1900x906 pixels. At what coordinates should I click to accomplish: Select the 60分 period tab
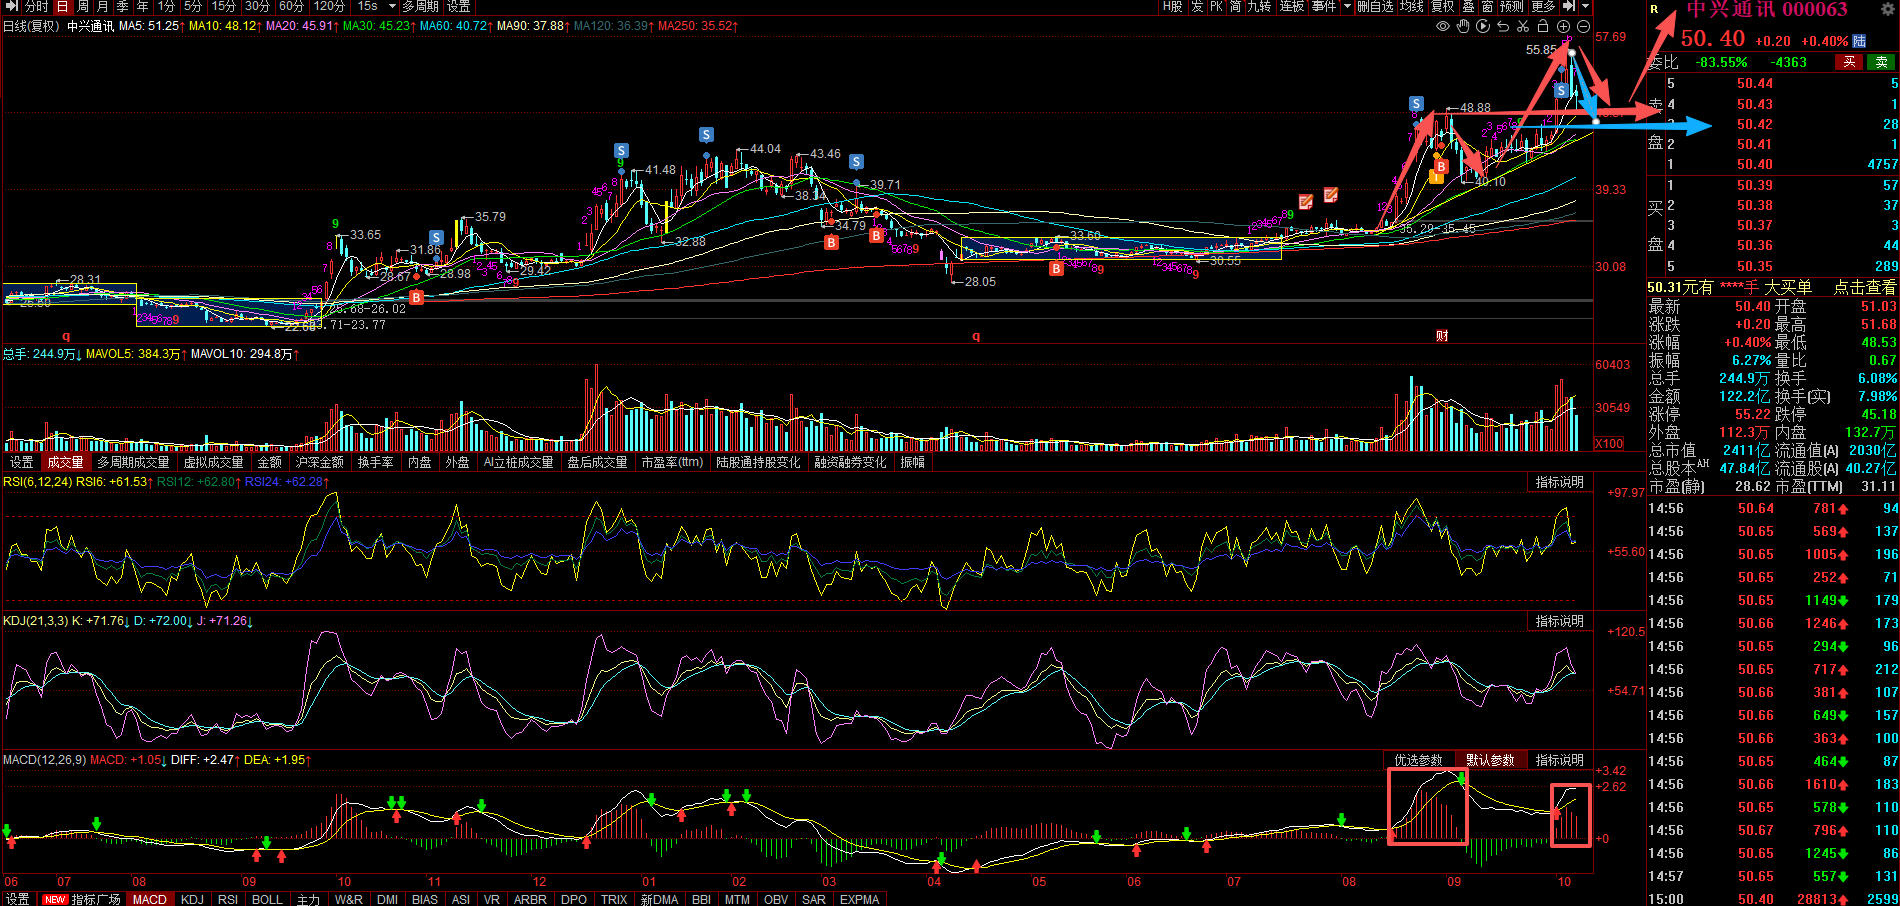point(291,6)
